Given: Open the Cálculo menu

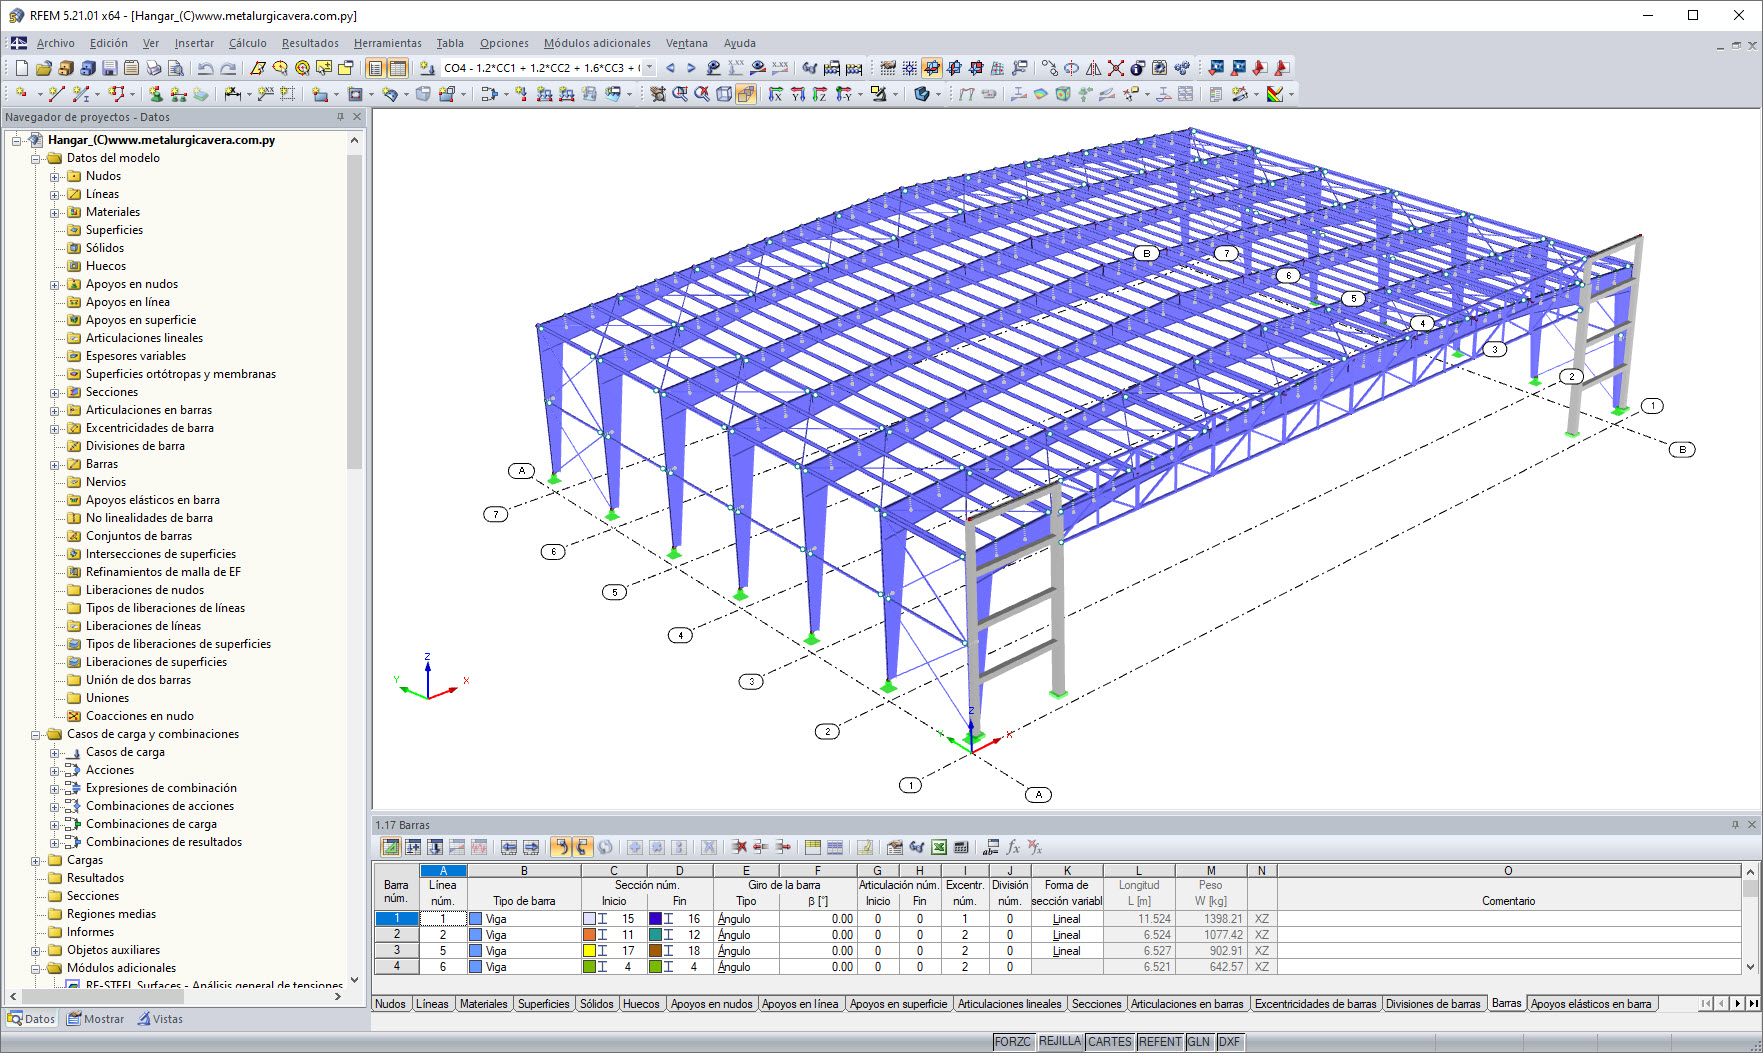Looking at the screenshot, I should pos(248,43).
